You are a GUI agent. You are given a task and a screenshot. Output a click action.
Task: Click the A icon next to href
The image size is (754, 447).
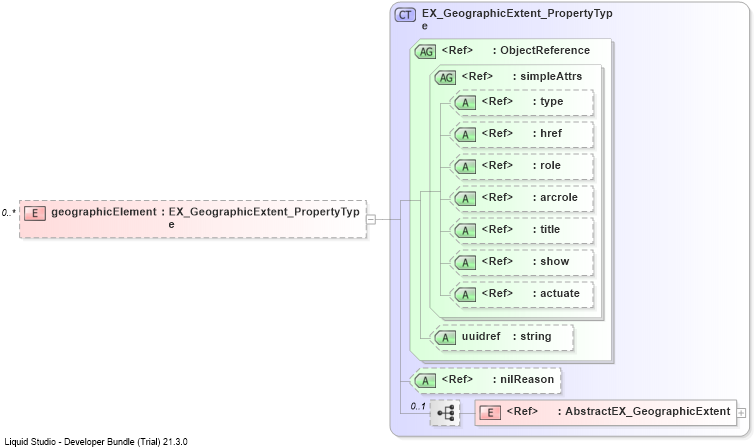point(465,135)
